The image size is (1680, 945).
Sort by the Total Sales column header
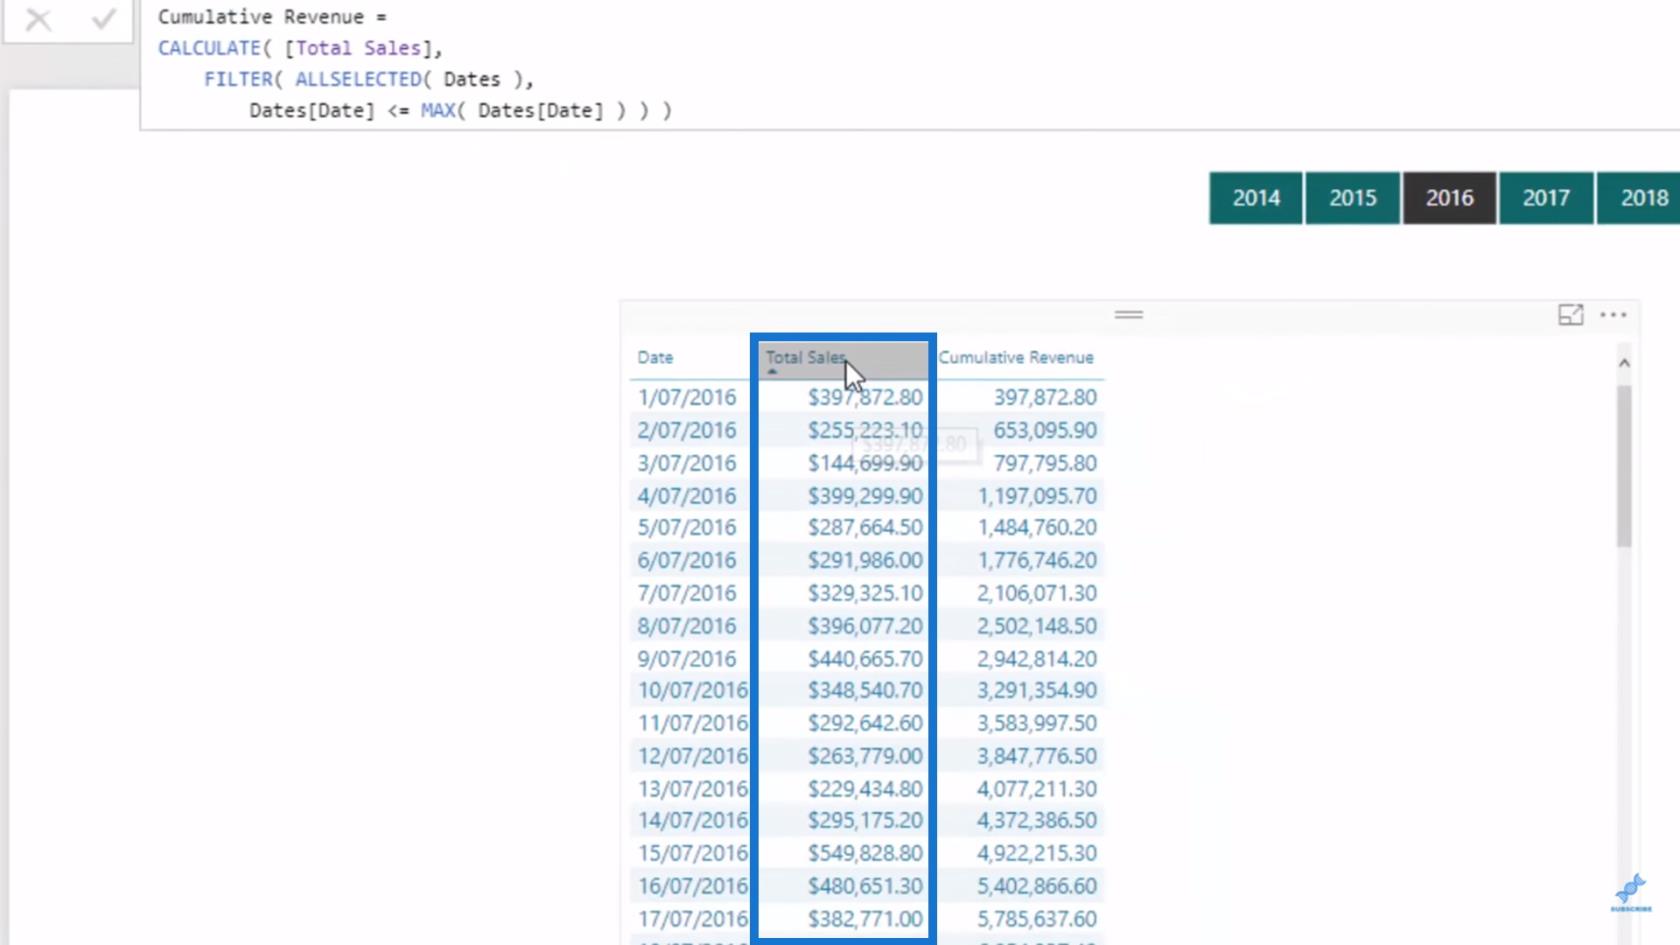[x=806, y=357]
